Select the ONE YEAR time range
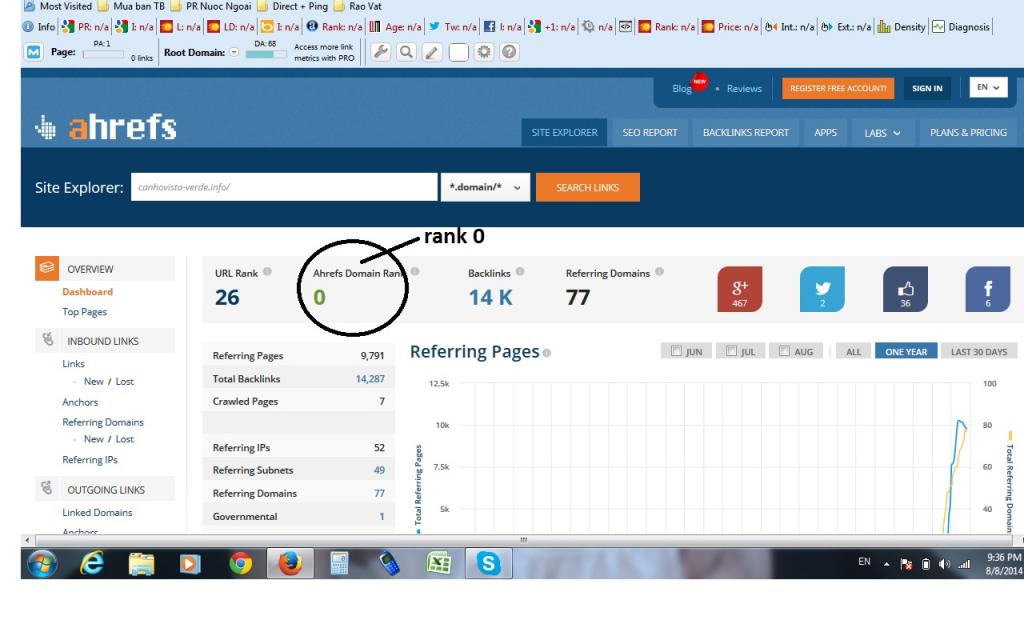 (906, 351)
